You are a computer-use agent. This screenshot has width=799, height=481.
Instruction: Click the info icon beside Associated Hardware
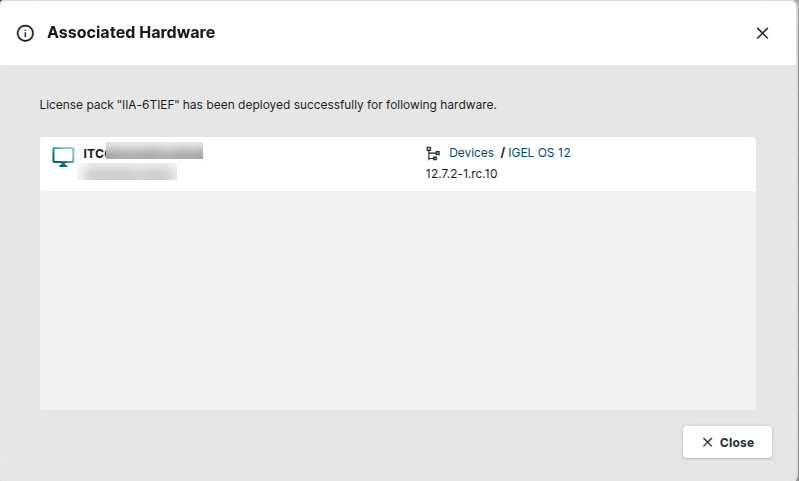(26, 33)
